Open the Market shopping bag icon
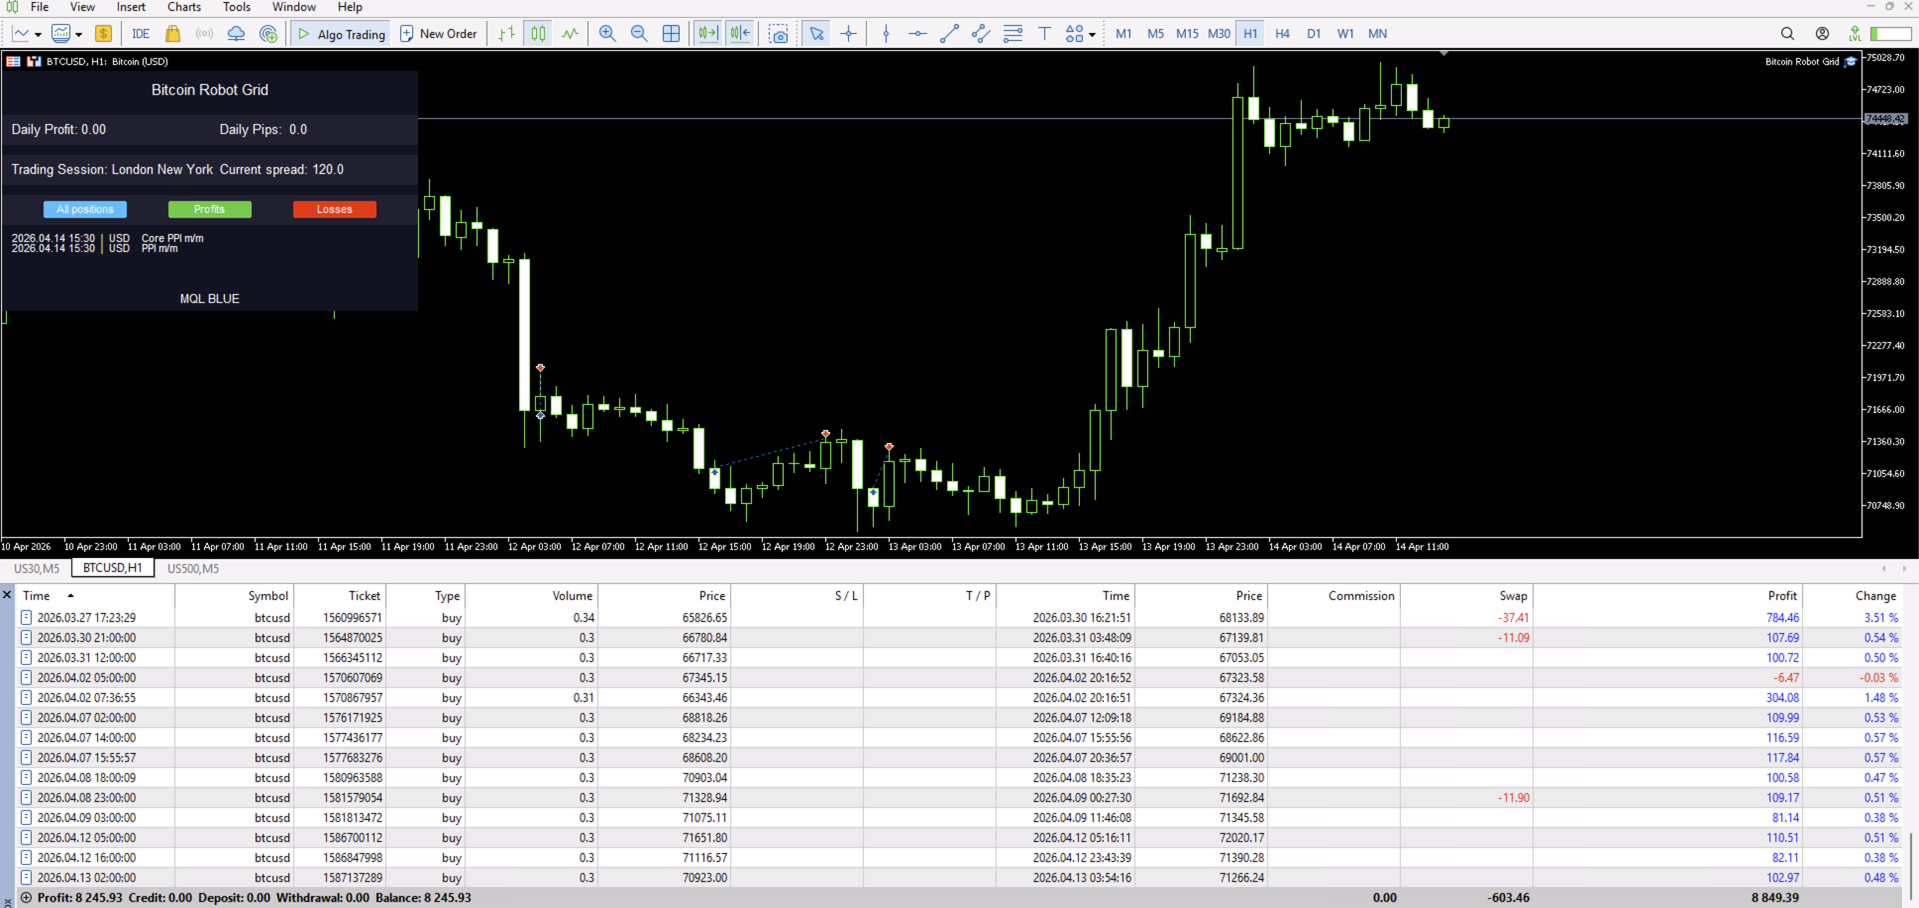Viewport: 1919px width, 908px height. [x=173, y=33]
